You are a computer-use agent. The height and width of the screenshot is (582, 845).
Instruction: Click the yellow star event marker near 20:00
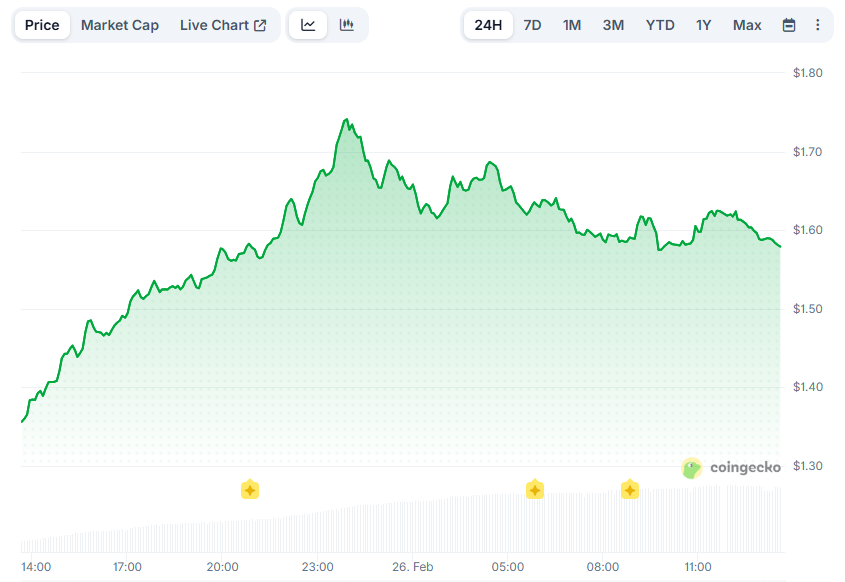[x=249, y=490]
